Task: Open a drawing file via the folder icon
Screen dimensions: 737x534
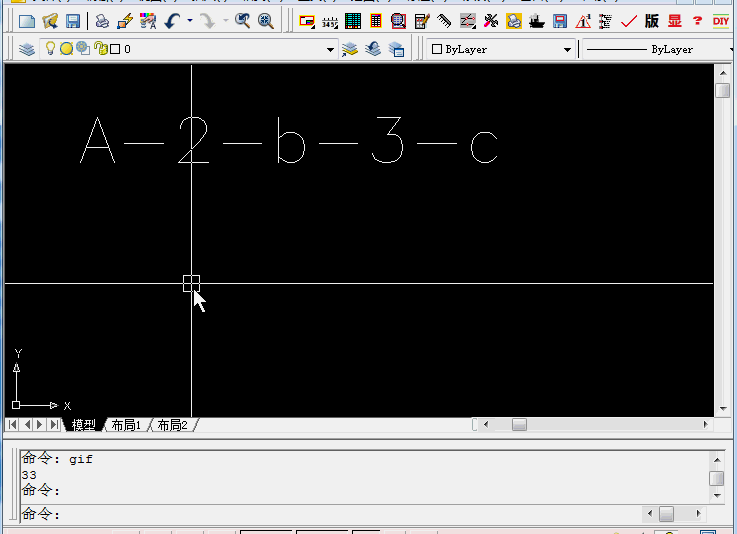Action: [x=50, y=21]
